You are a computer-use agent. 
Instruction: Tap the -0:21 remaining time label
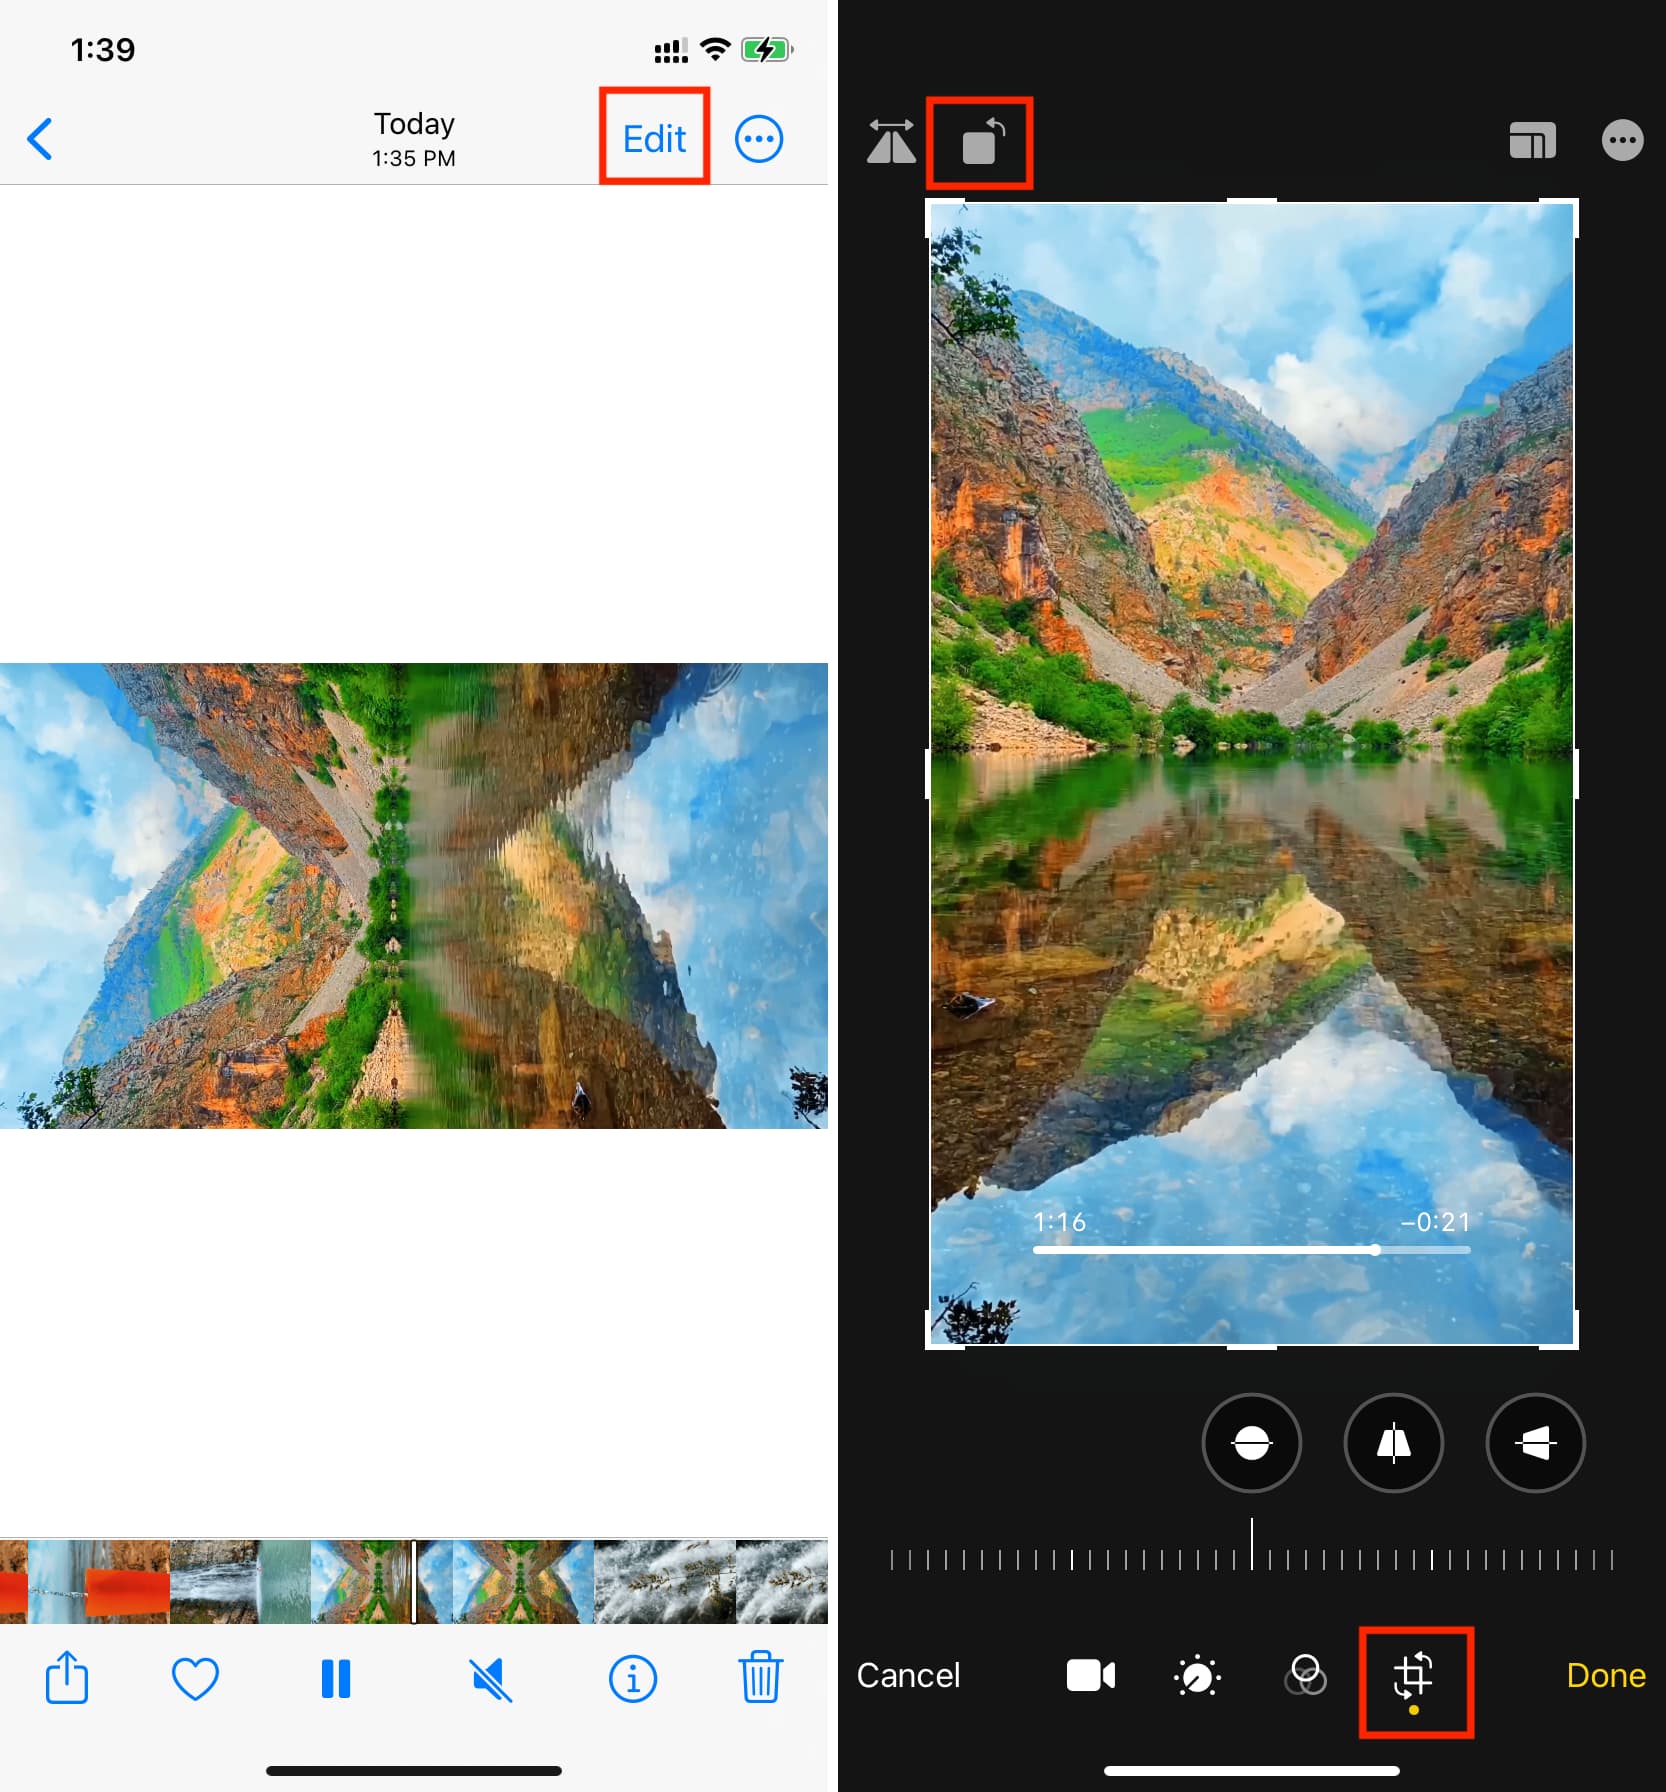pos(1435,1222)
